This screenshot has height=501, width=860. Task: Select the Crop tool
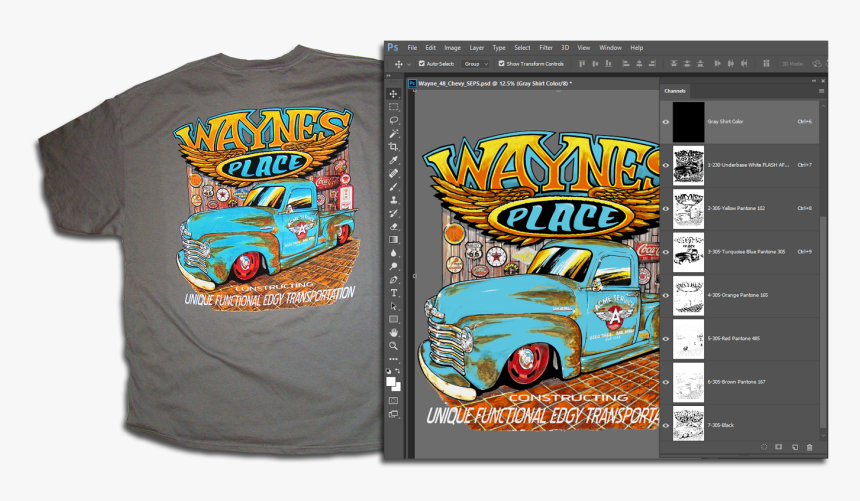click(393, 147)
